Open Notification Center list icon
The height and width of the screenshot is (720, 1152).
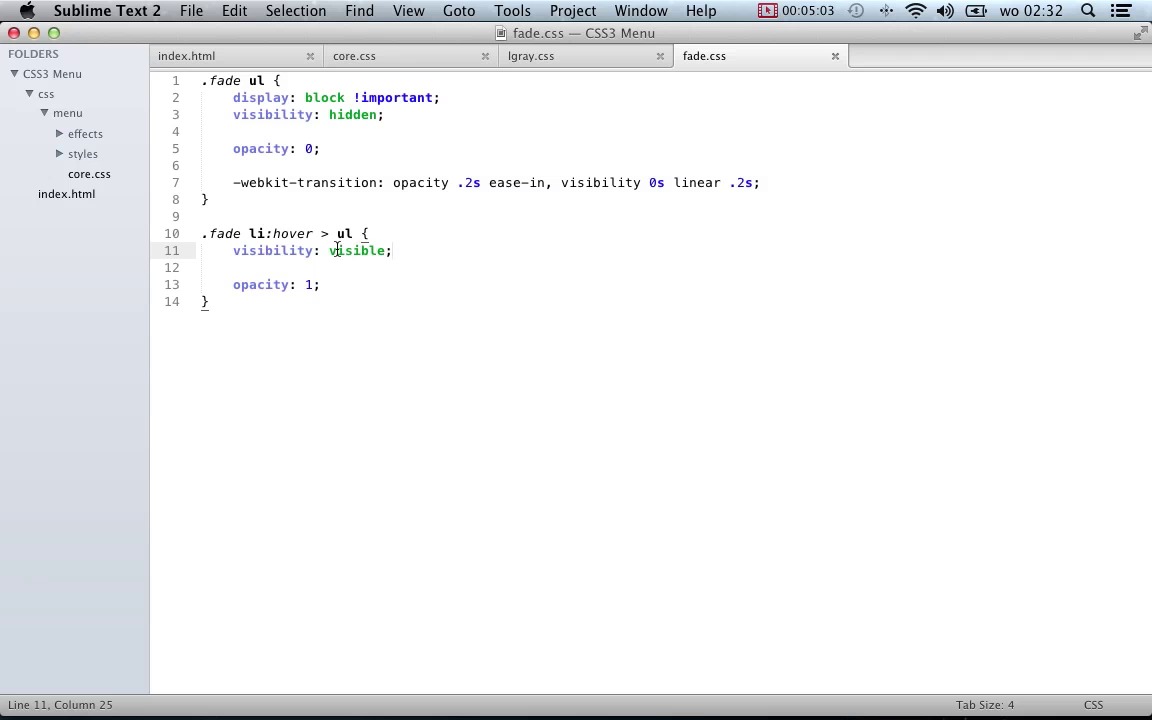click(x=1120, y=10)
